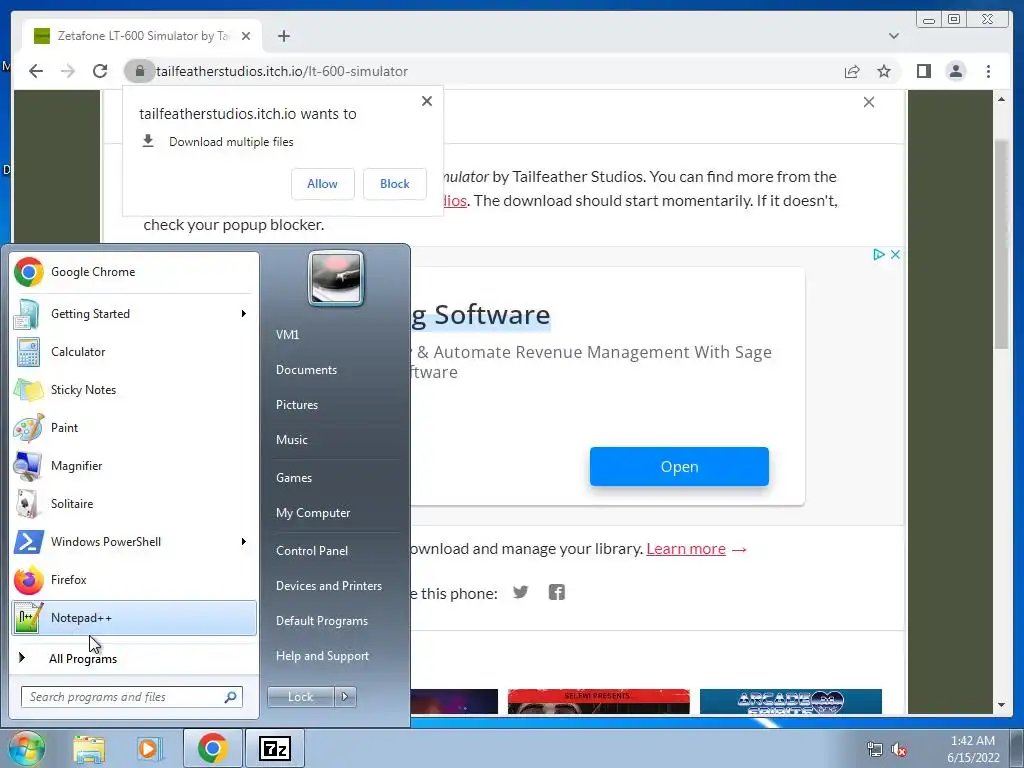
Task: Open Devices and Printers
Action: pos(328,586)
